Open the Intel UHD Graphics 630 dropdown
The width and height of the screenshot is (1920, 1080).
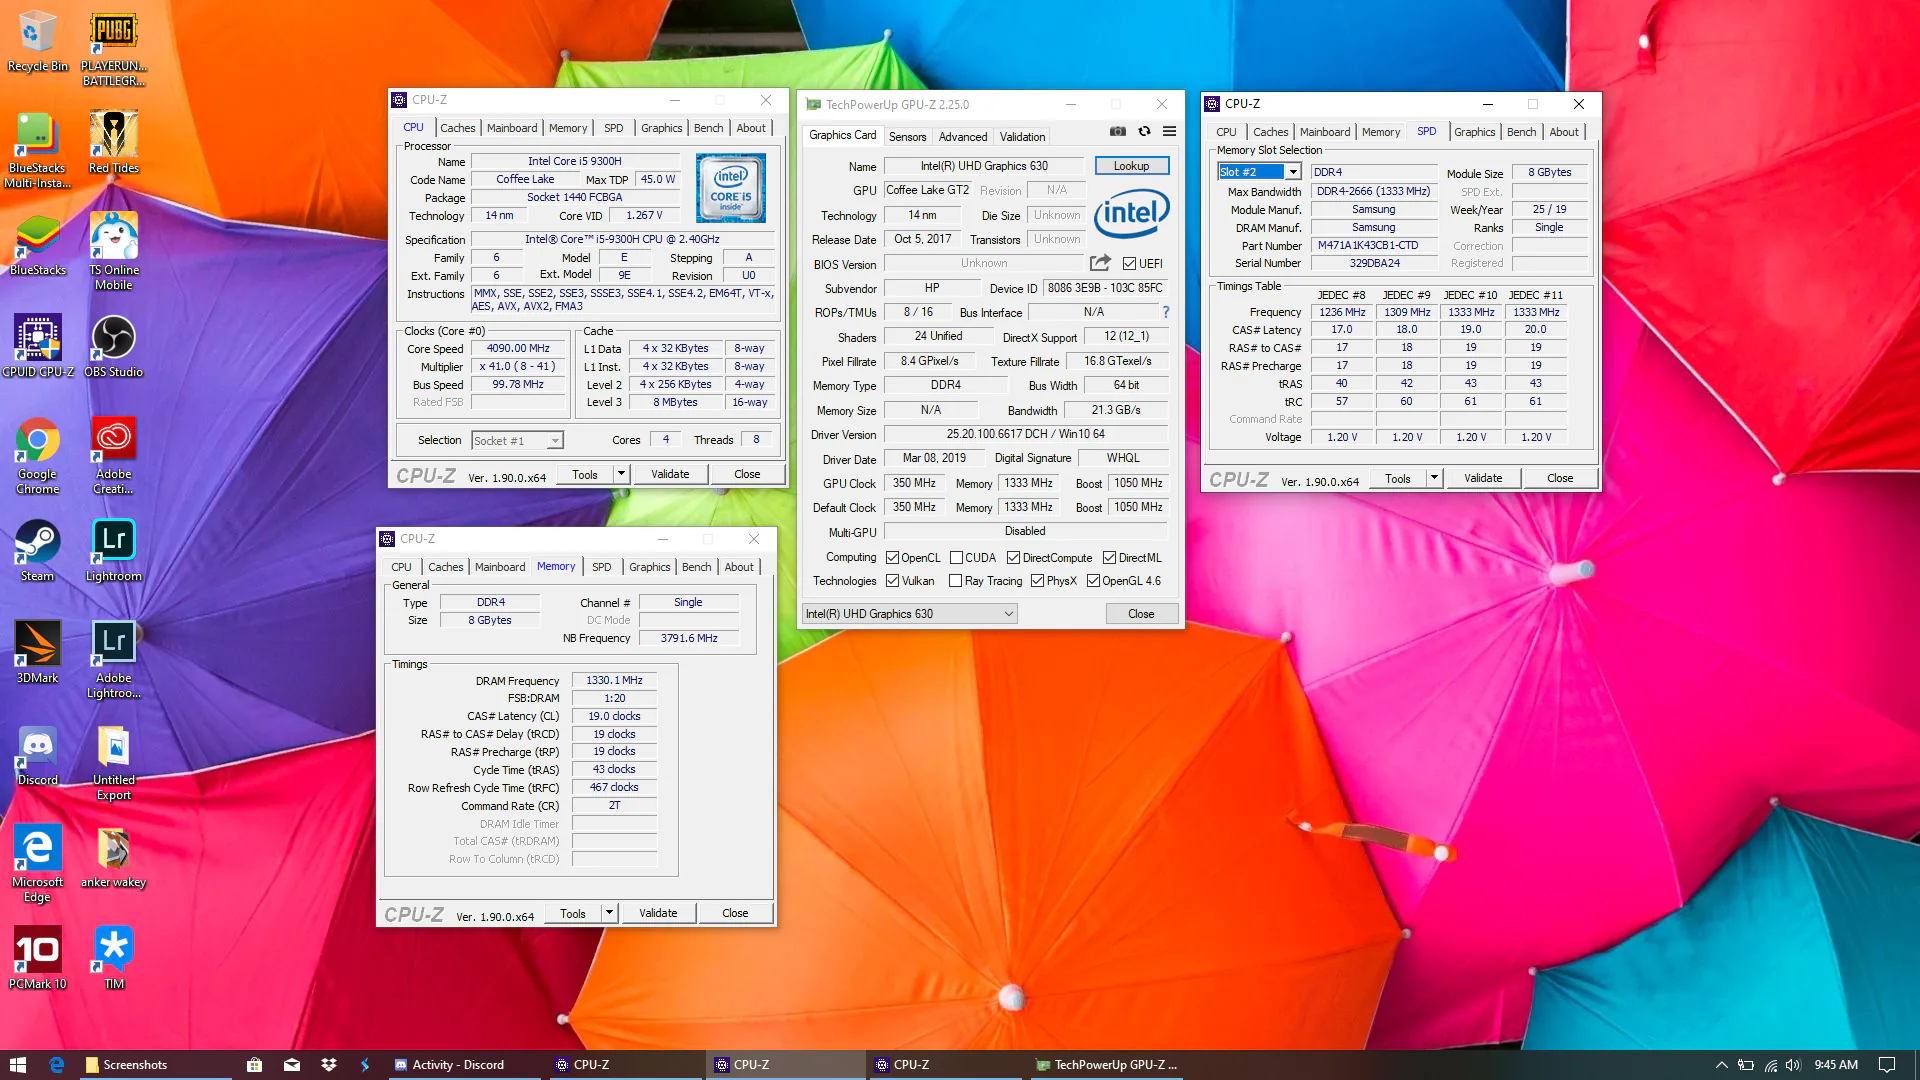pyautogui.click(x=910, y=614)
